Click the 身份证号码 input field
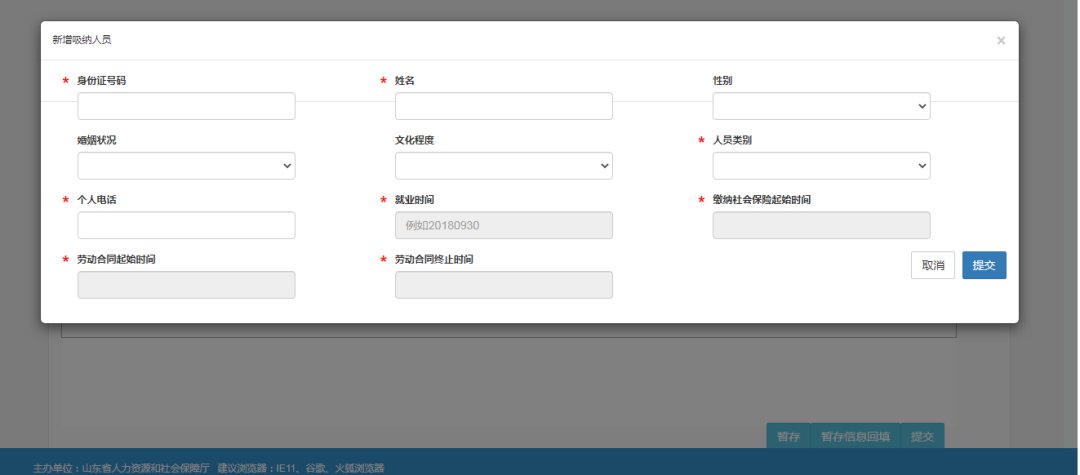Viewport: 1080px width, 475px height. [186, 106]
